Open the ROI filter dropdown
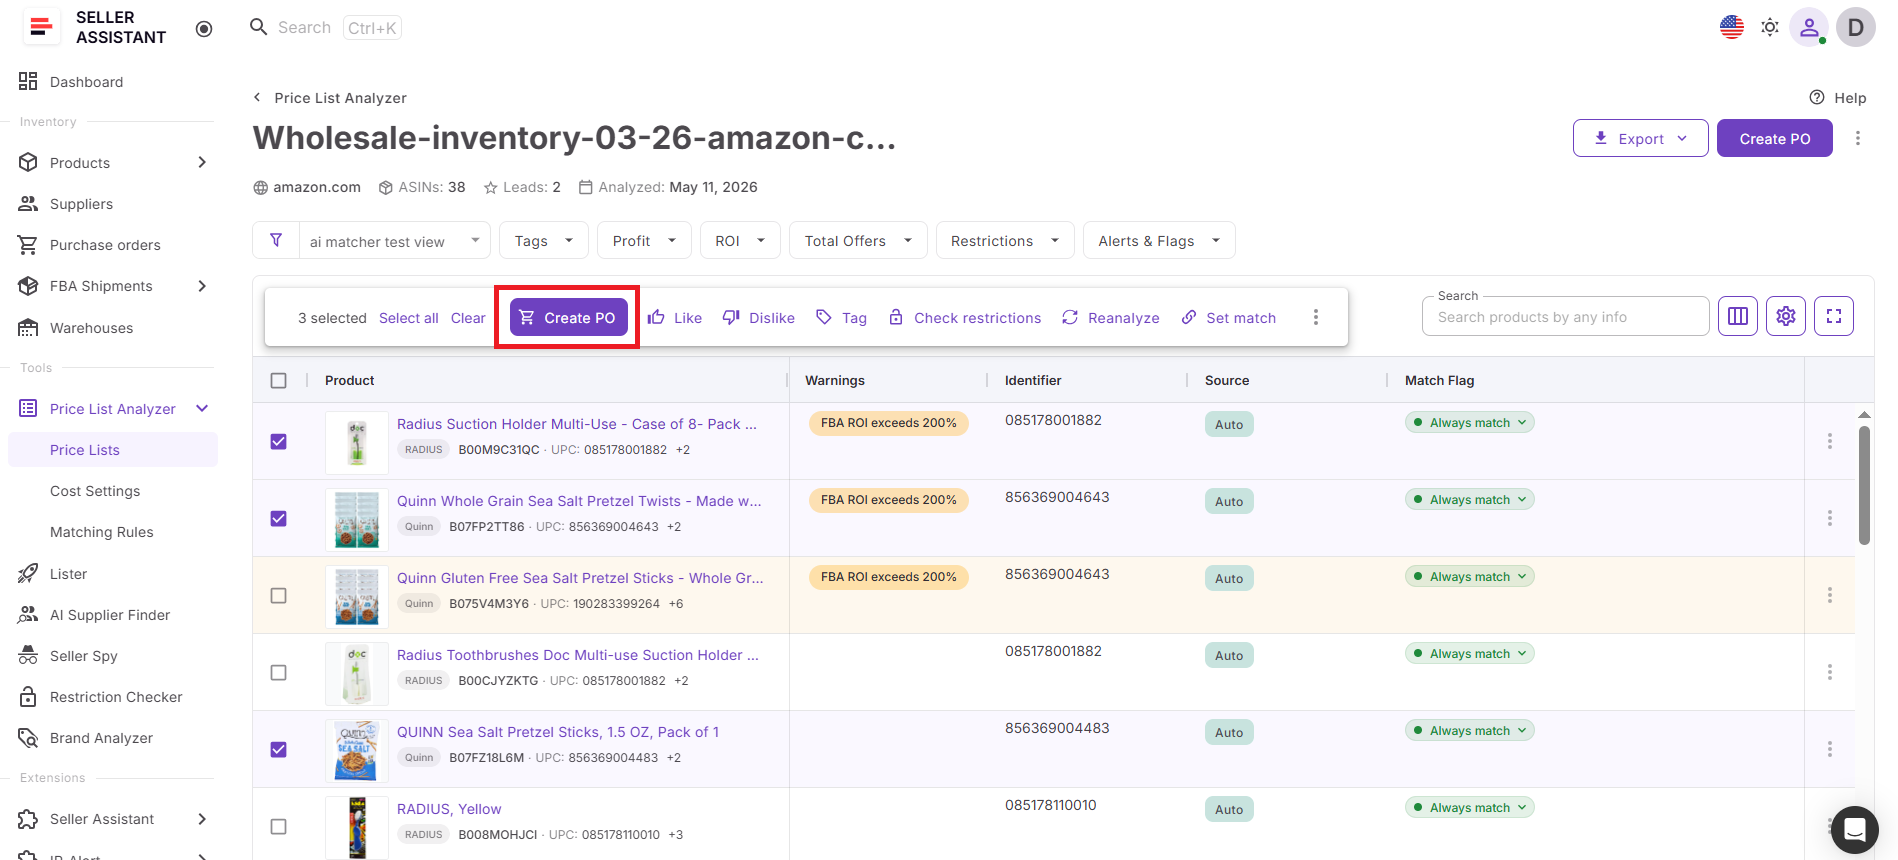1898x860 pixels. tap(740, 240)
